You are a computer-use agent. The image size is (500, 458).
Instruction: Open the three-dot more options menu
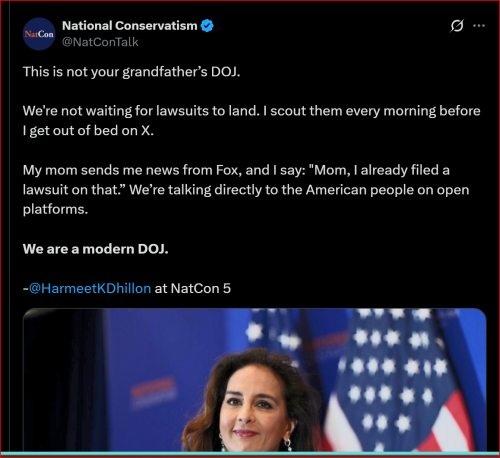tap(479, 26)
